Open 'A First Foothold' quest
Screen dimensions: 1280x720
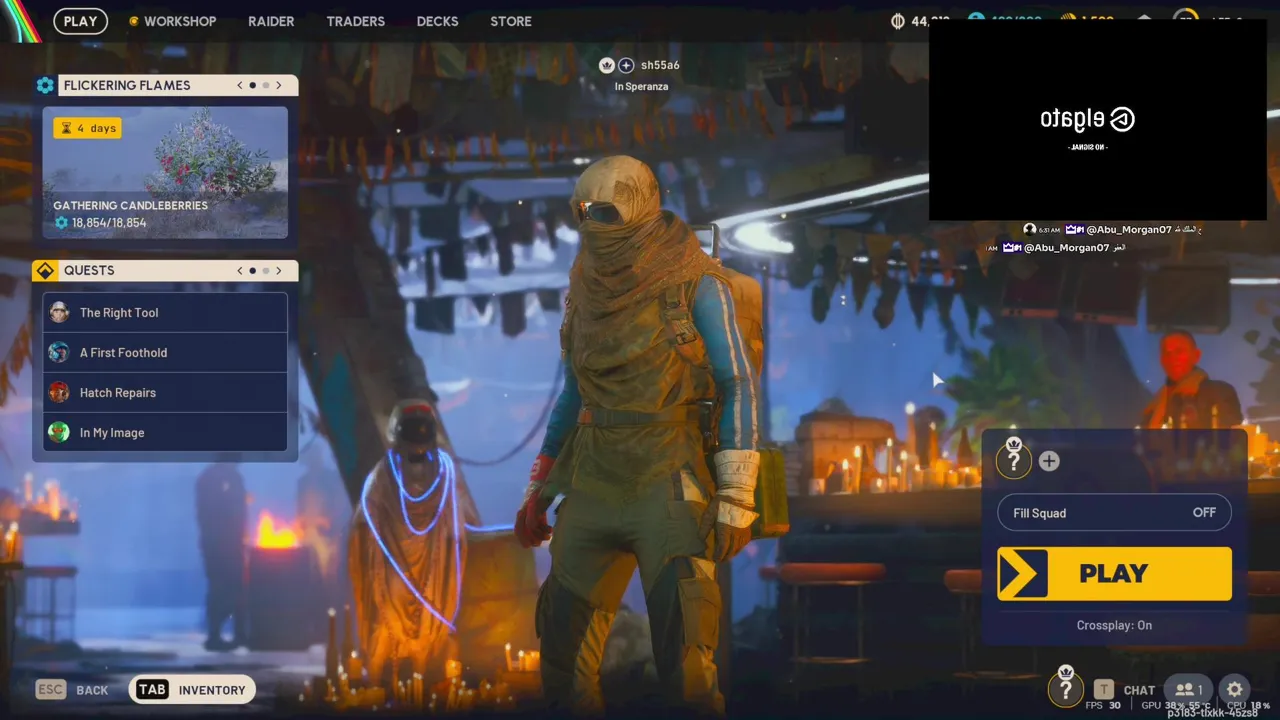click(x=165, y=352)
